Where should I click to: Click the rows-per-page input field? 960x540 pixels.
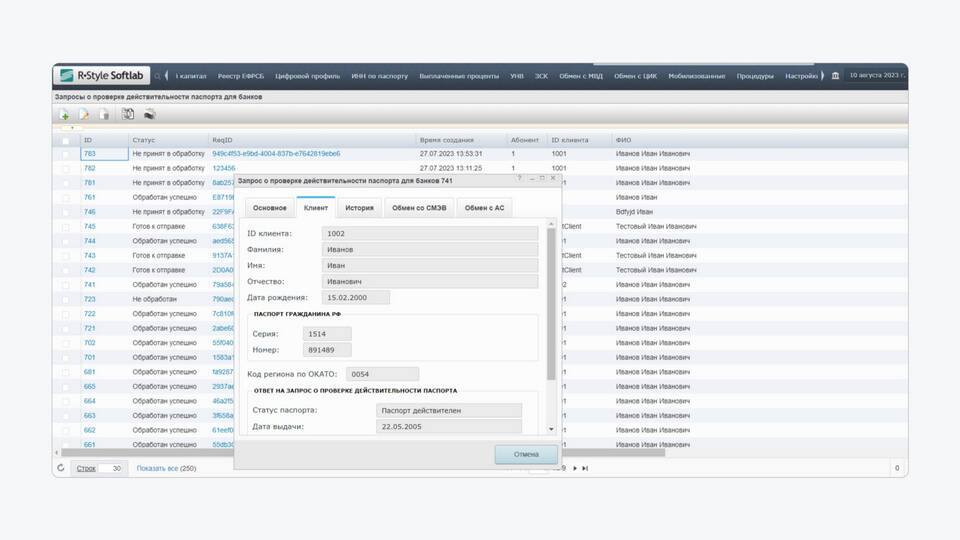[x=113, y=468]
